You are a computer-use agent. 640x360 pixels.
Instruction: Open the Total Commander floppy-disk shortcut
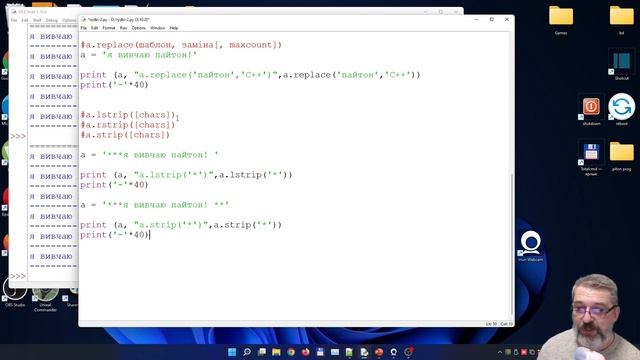coord(591,158)
